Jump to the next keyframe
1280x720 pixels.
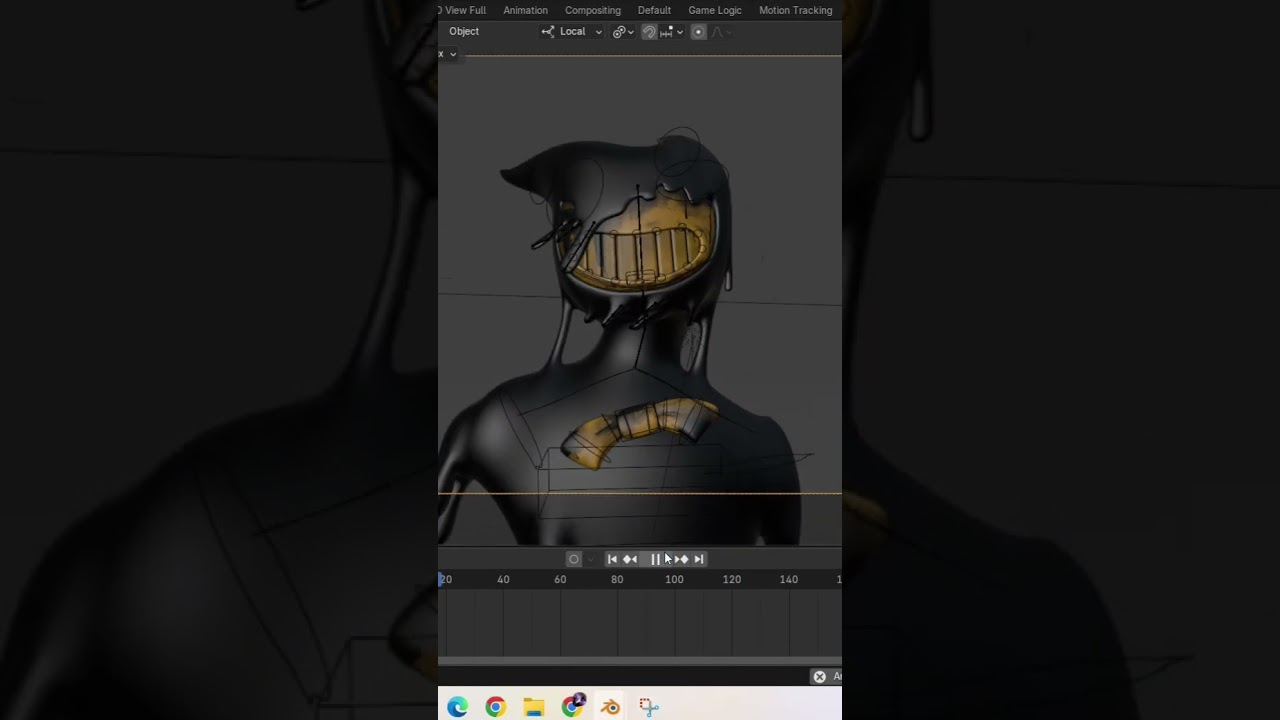(x=681, y=559)
